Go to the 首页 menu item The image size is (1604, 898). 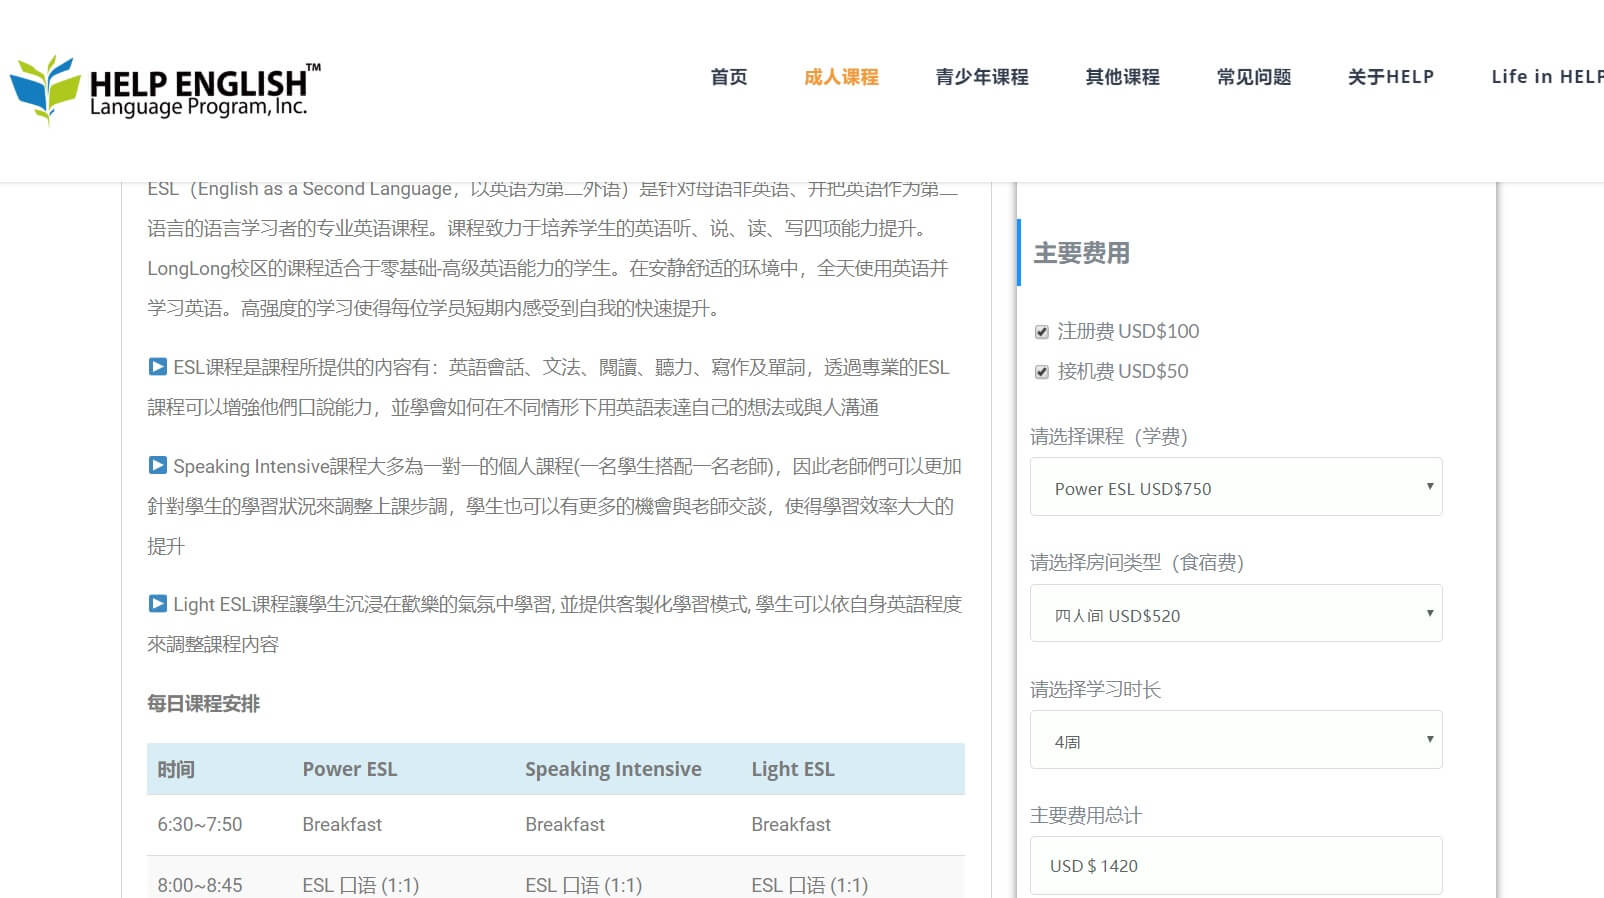pos(728,77)
